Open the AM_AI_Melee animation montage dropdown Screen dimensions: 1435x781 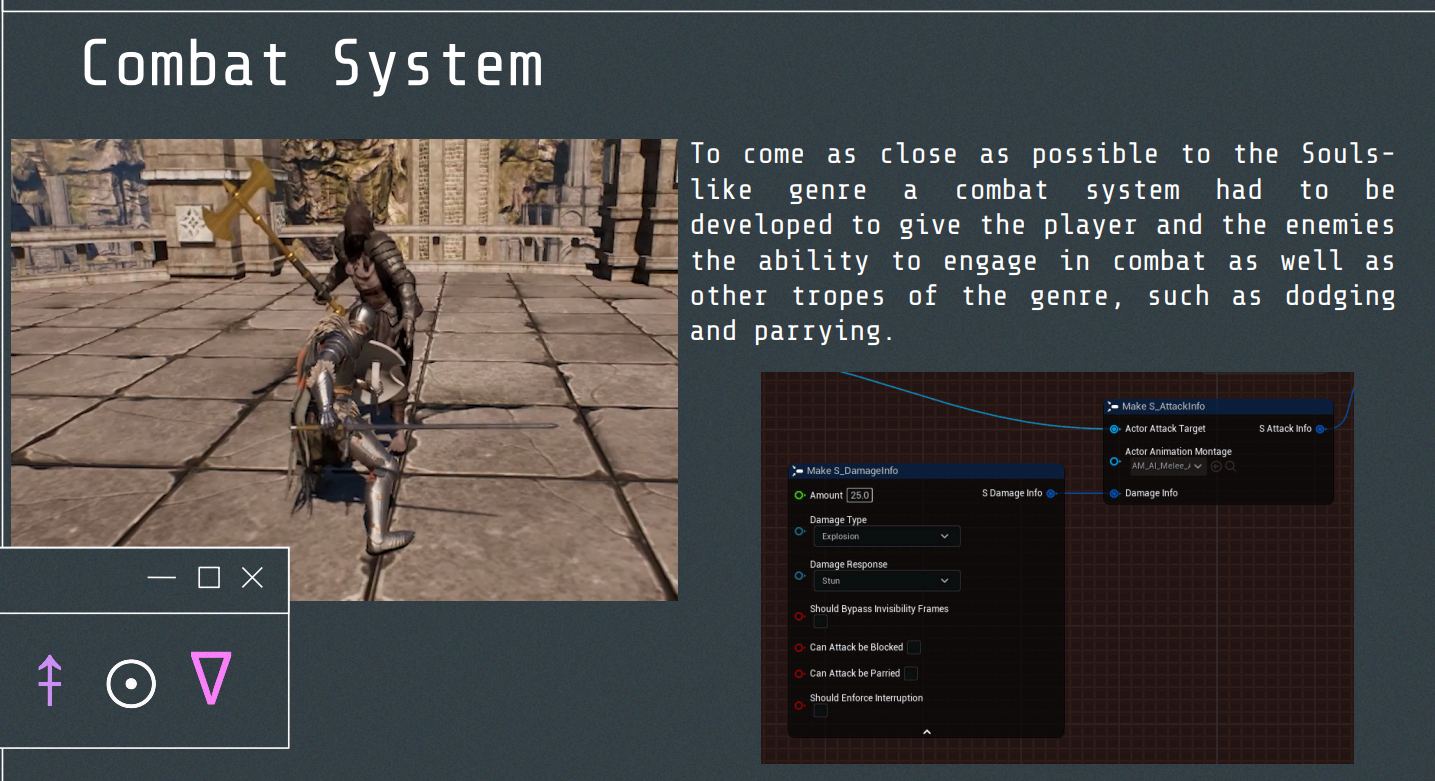pos(1168,466)
